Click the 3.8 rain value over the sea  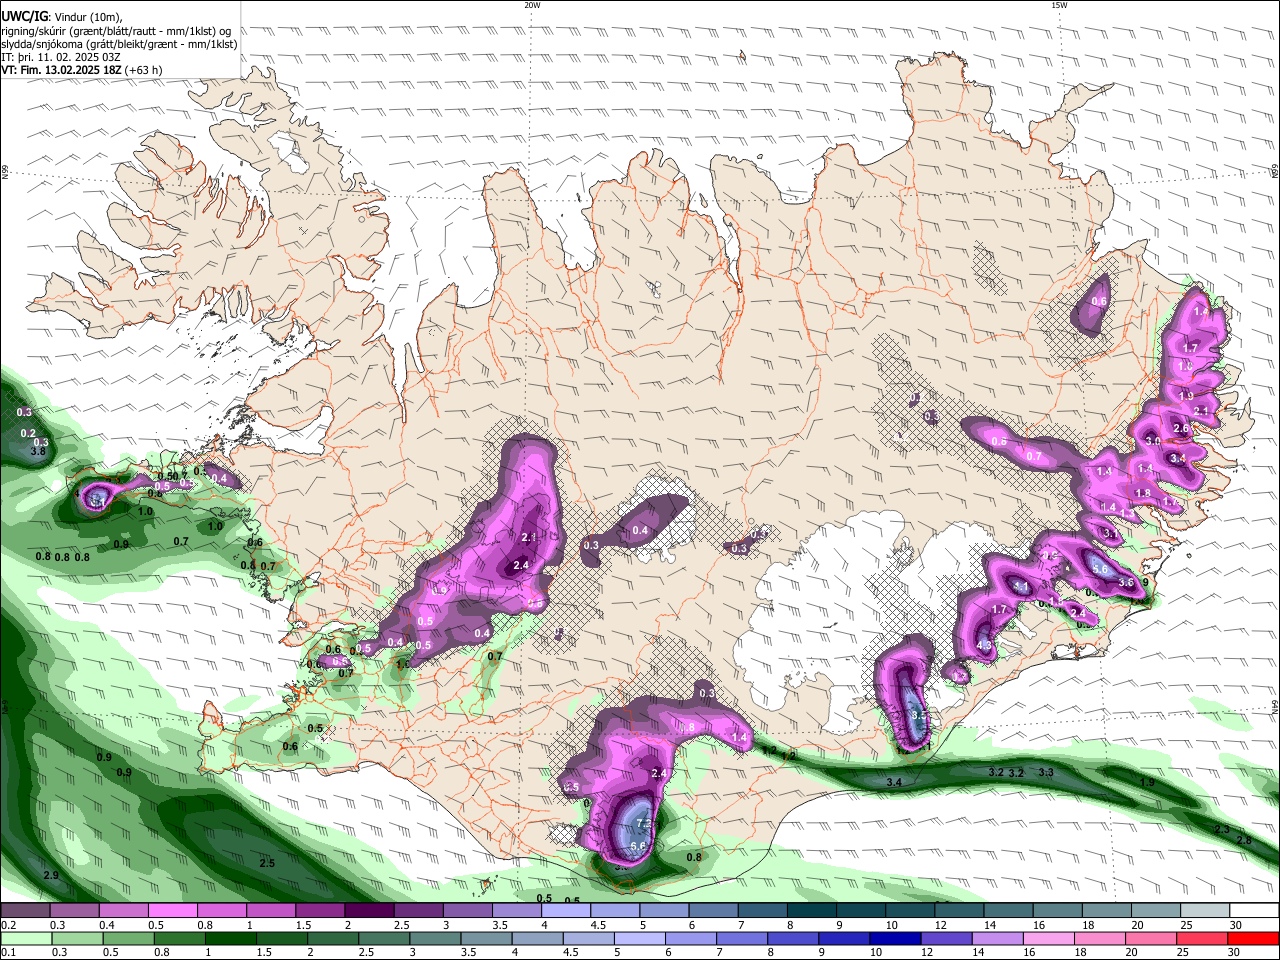(x=39, y=452)
